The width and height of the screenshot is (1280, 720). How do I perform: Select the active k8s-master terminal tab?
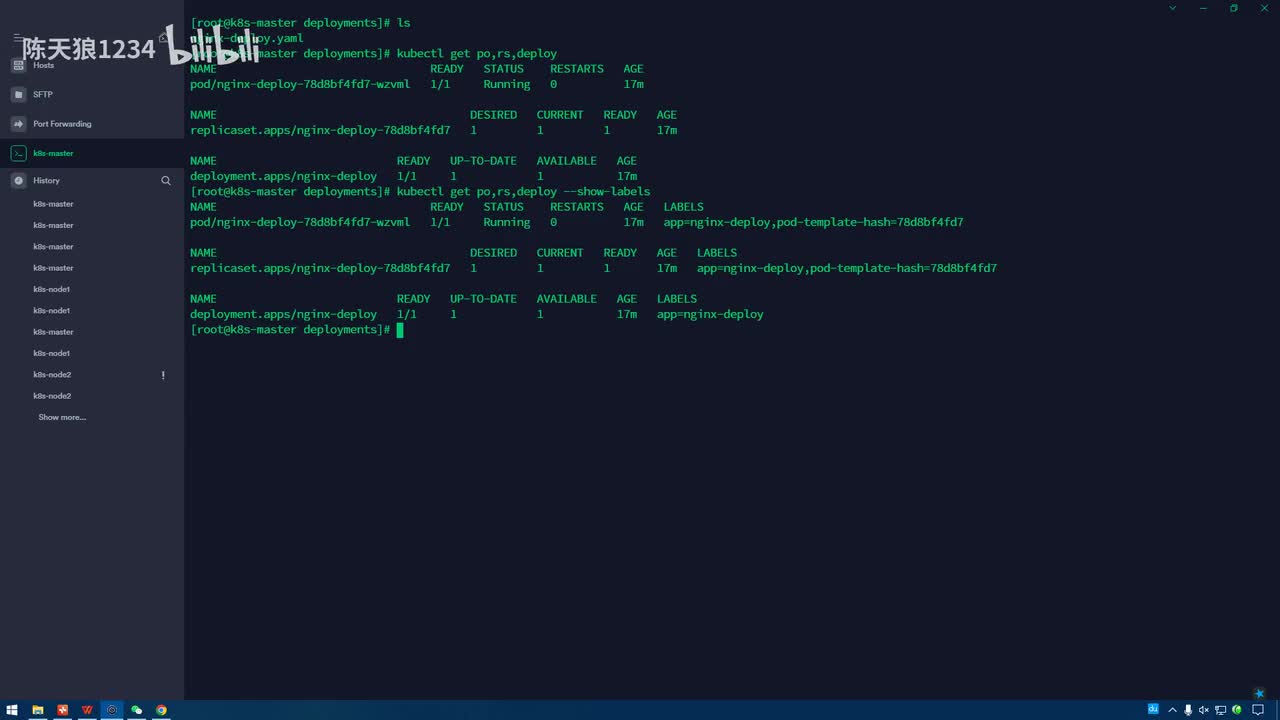(x=92, y=153)
